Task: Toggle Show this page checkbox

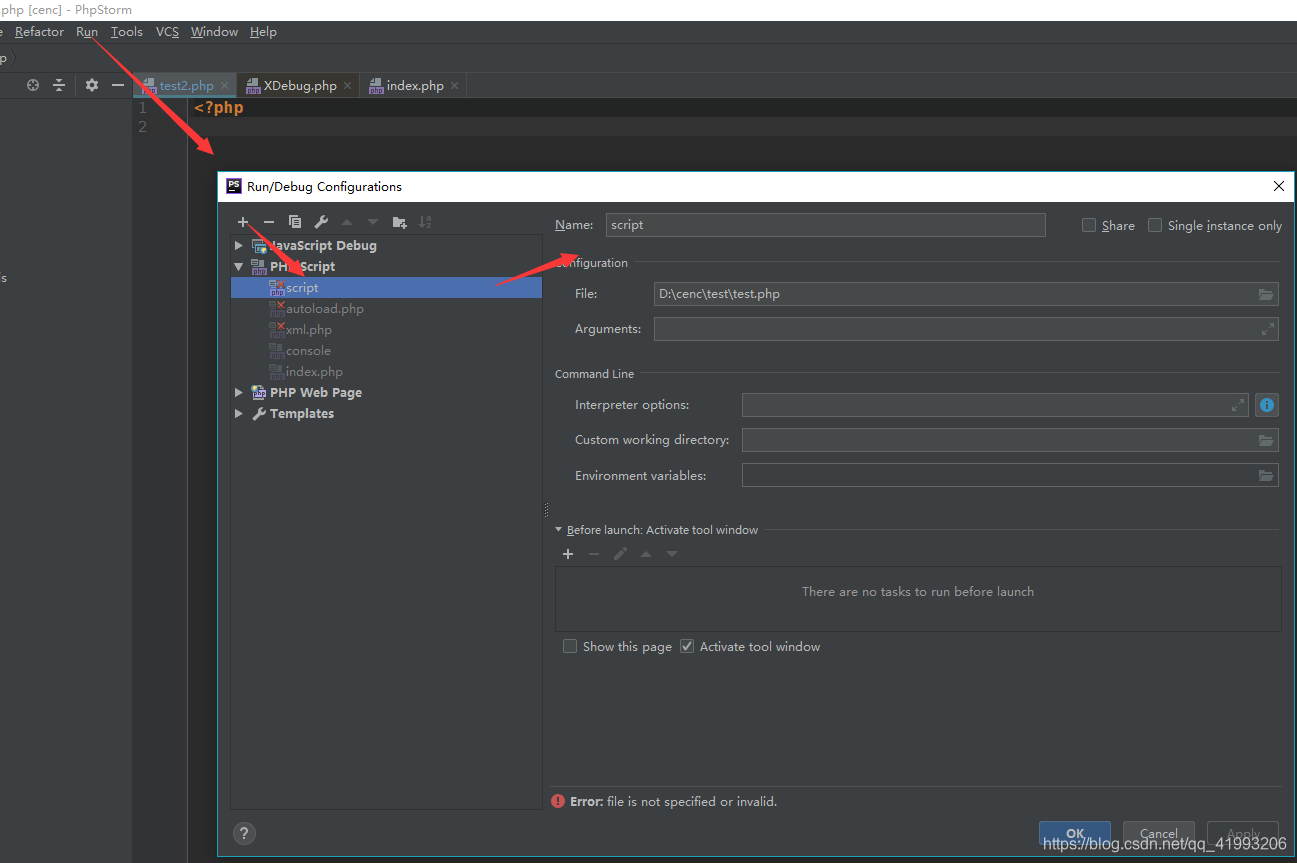Action: pyautogui.click(x=570, y=646)
